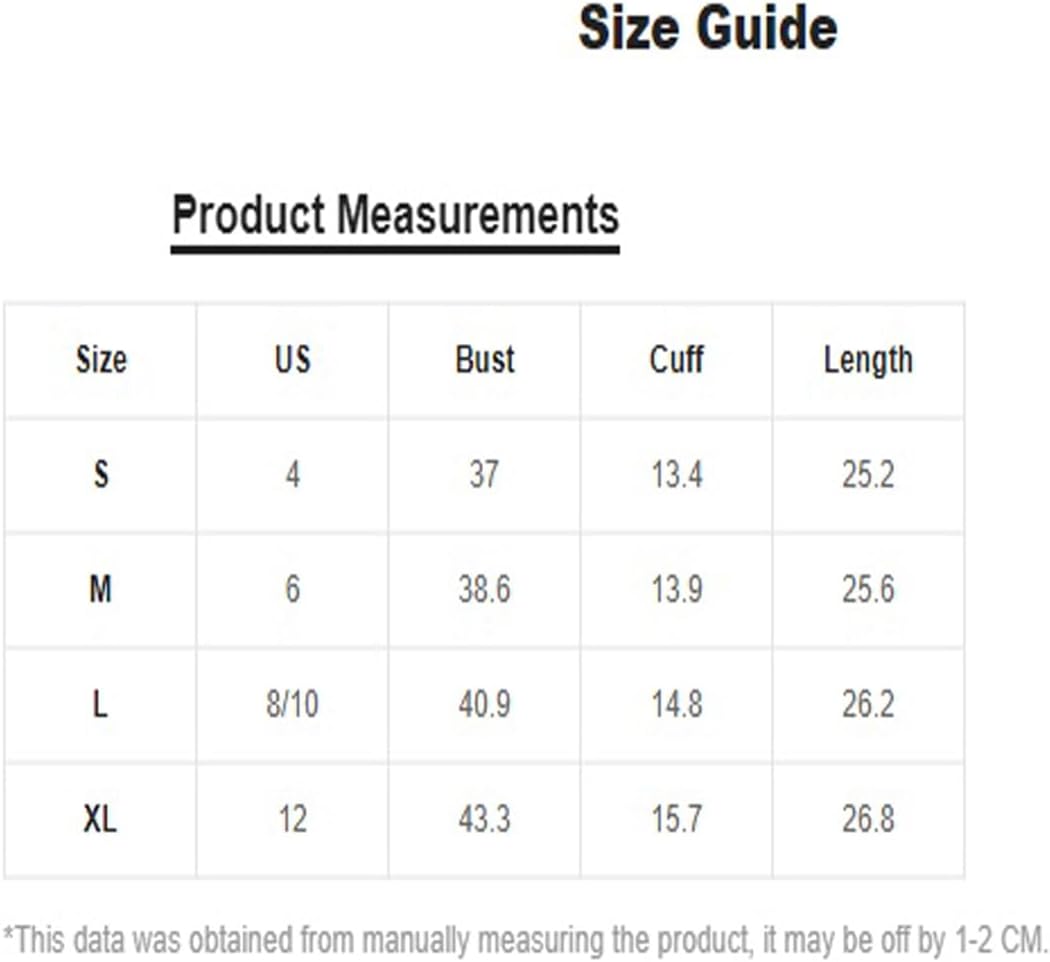This screenshot has height=962, width=1050.
Task: Click the 13.4 cuff measurement cell
Action: (676, 475)
